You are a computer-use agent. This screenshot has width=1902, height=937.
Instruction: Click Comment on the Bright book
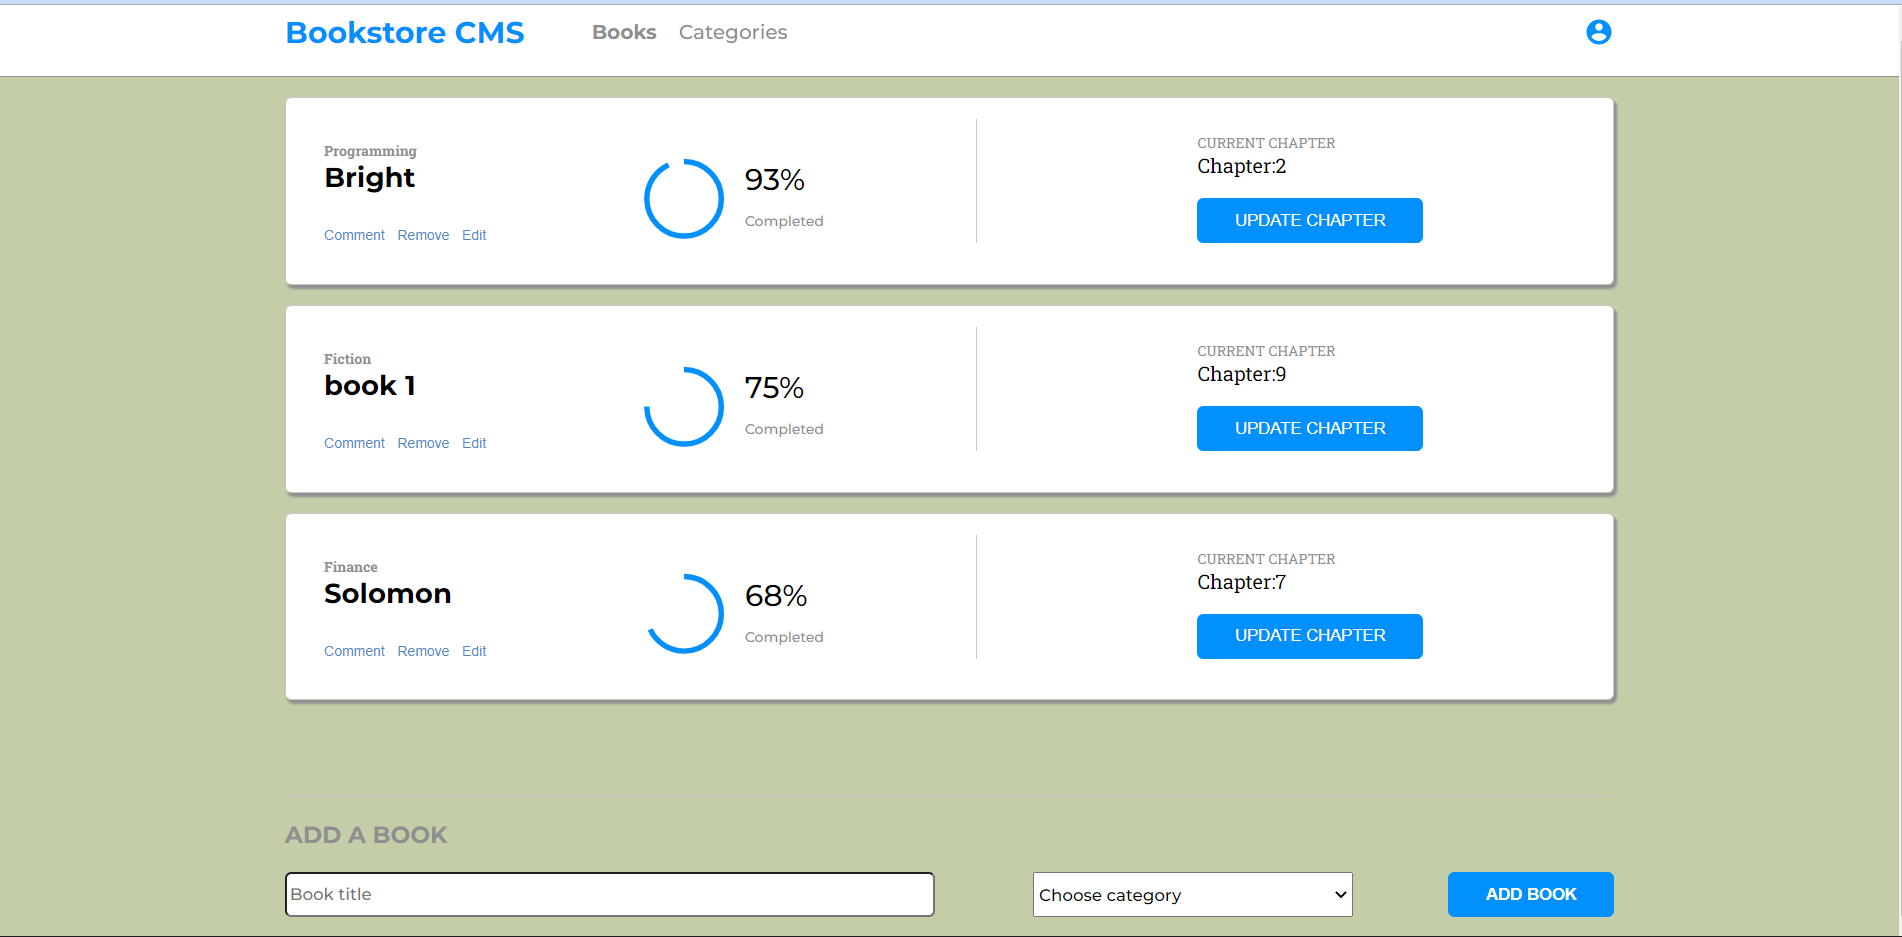pyautogui.click(x=354, y=235)
